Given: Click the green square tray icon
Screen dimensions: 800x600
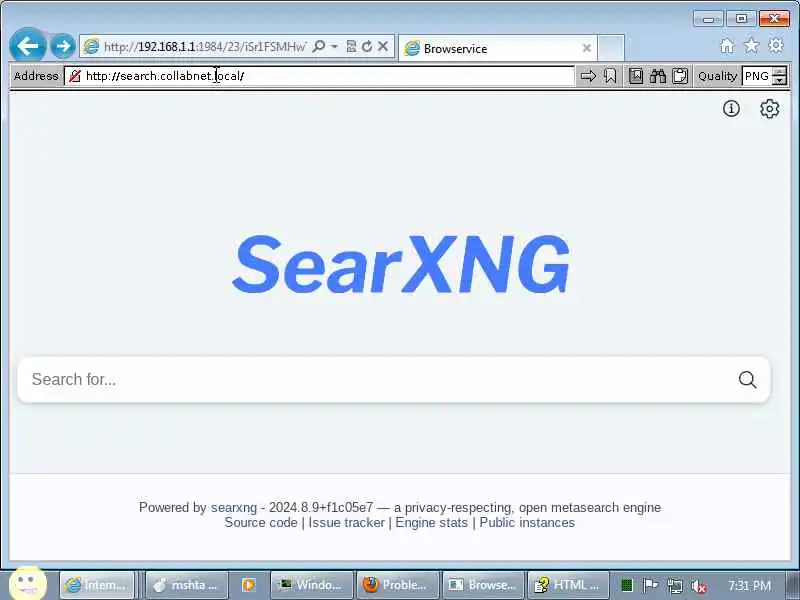Looking at the screenshot, I should coord(627,585).
